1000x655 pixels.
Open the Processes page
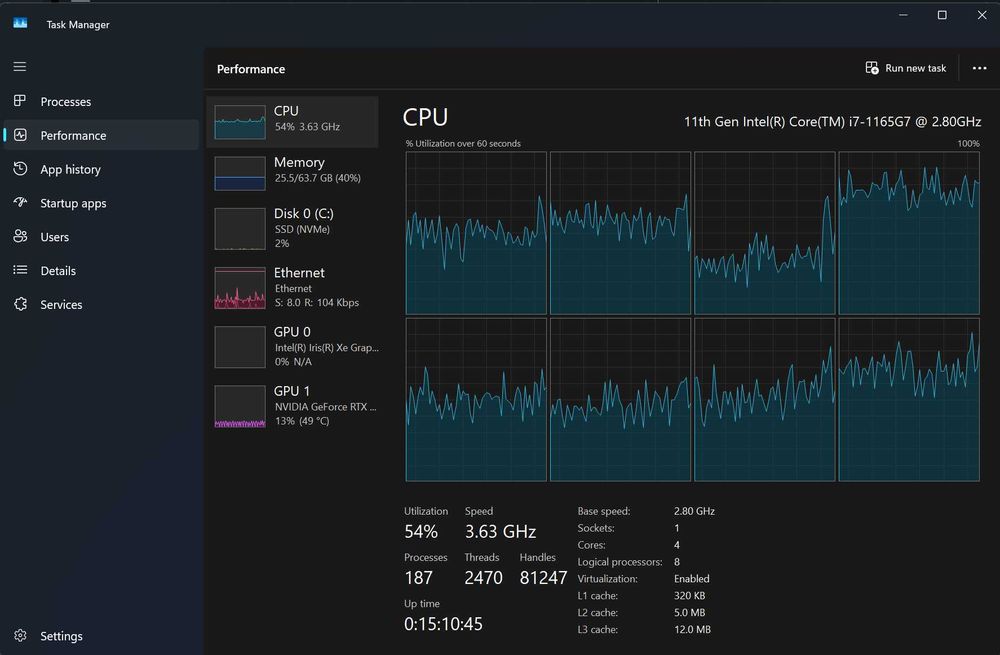coord(101,101)
